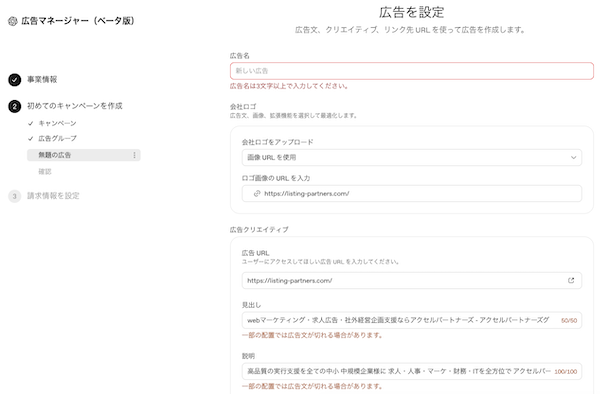600x394 pixels.
Task: Click the 広告マネージャー（ベータ版）title
Action: [78, 21]
